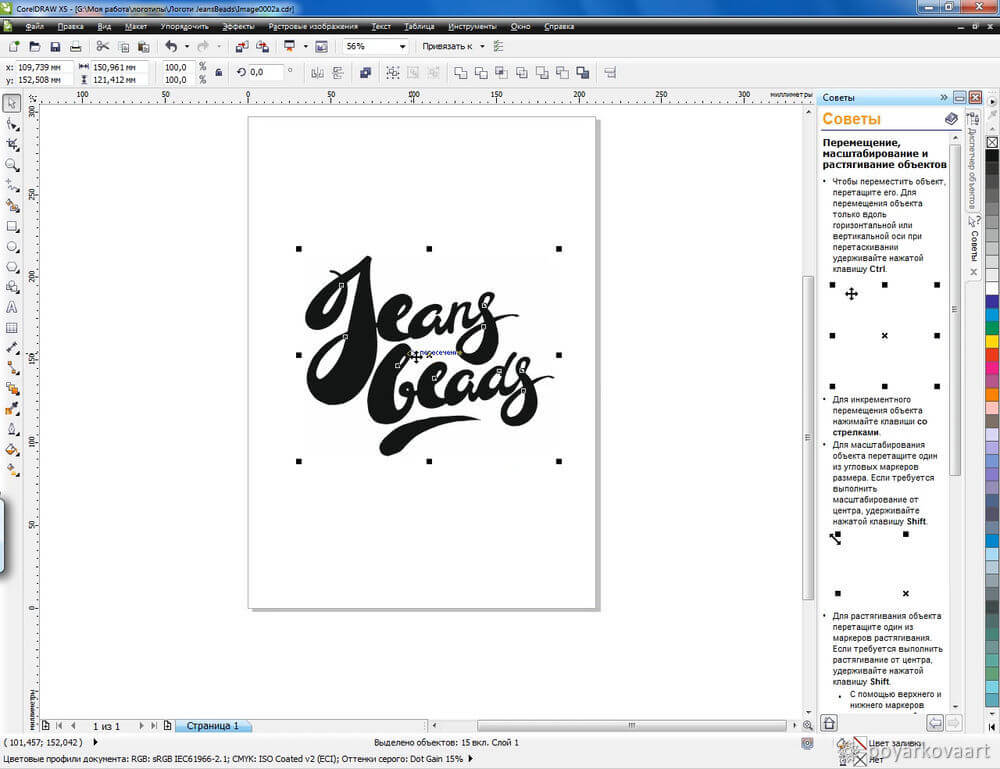Open the application launcher dropdown arrow

[x=305, y=47]
